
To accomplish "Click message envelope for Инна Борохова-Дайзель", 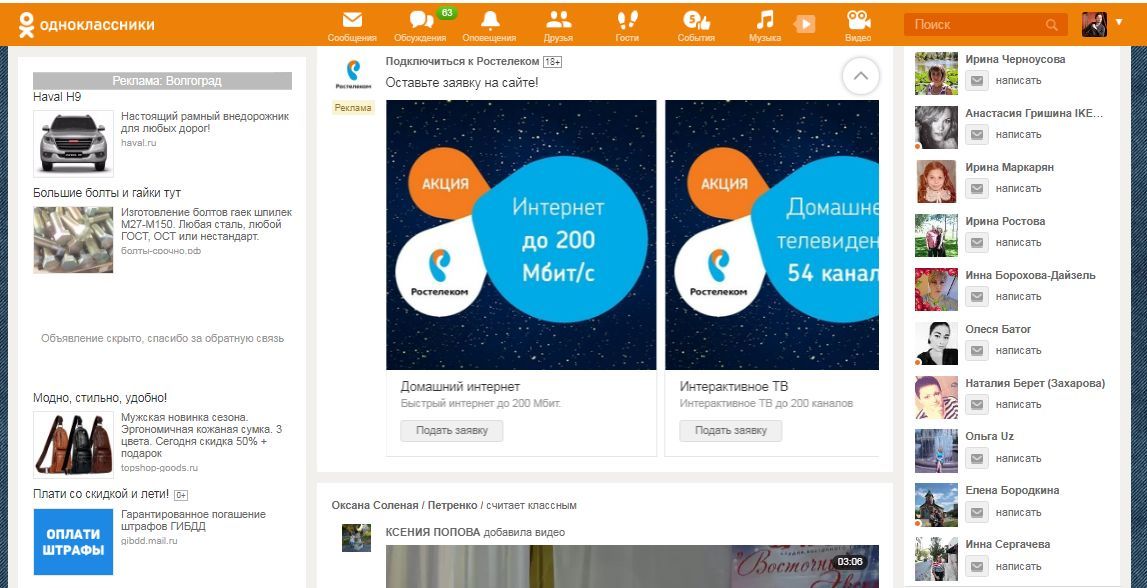I will click(x=977, y=297).
